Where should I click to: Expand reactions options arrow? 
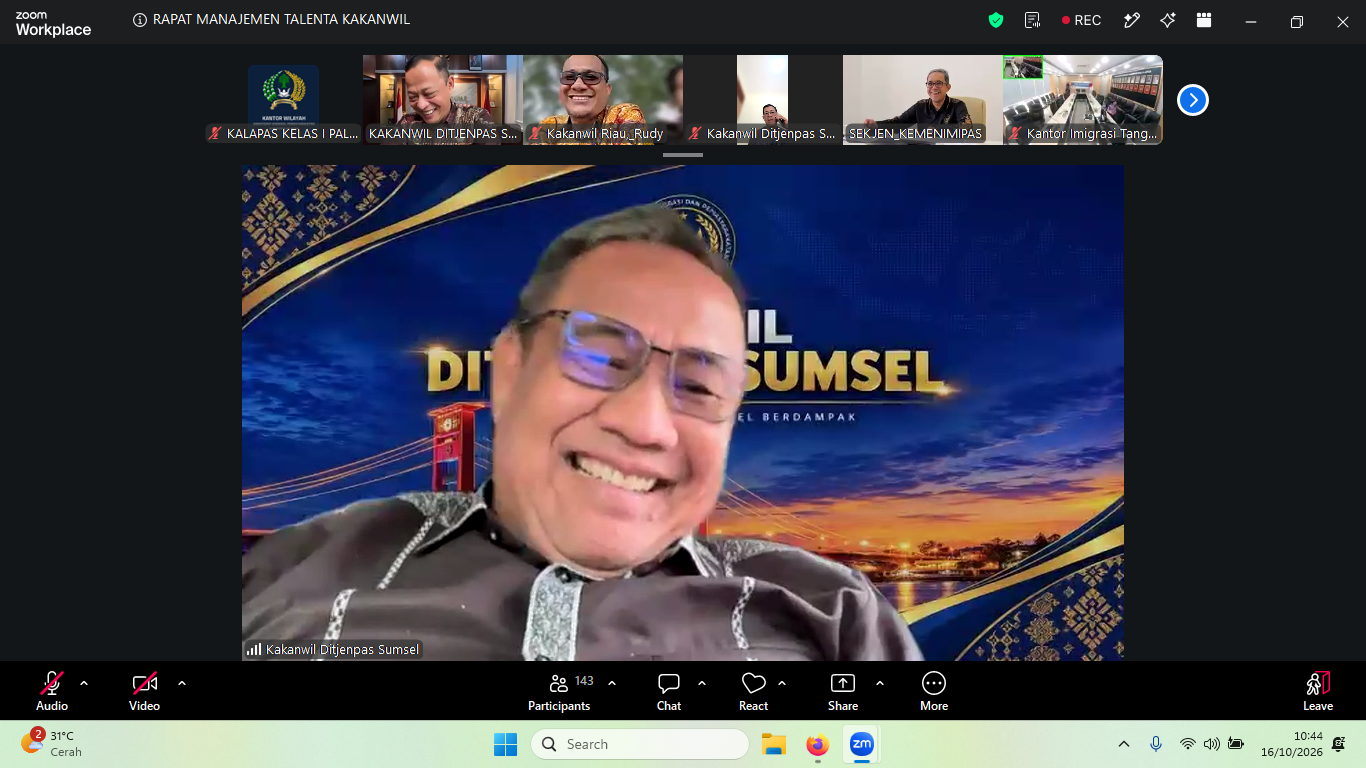click(x=782, y=684)
